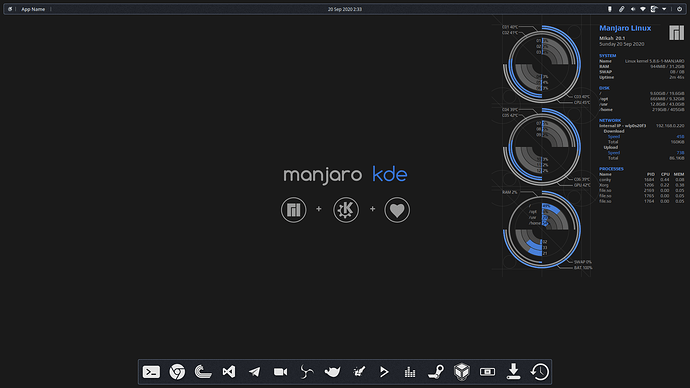Click the /home disk usage row
The image size is (690, 388).
pyautogui.click(x=642, y=110)
